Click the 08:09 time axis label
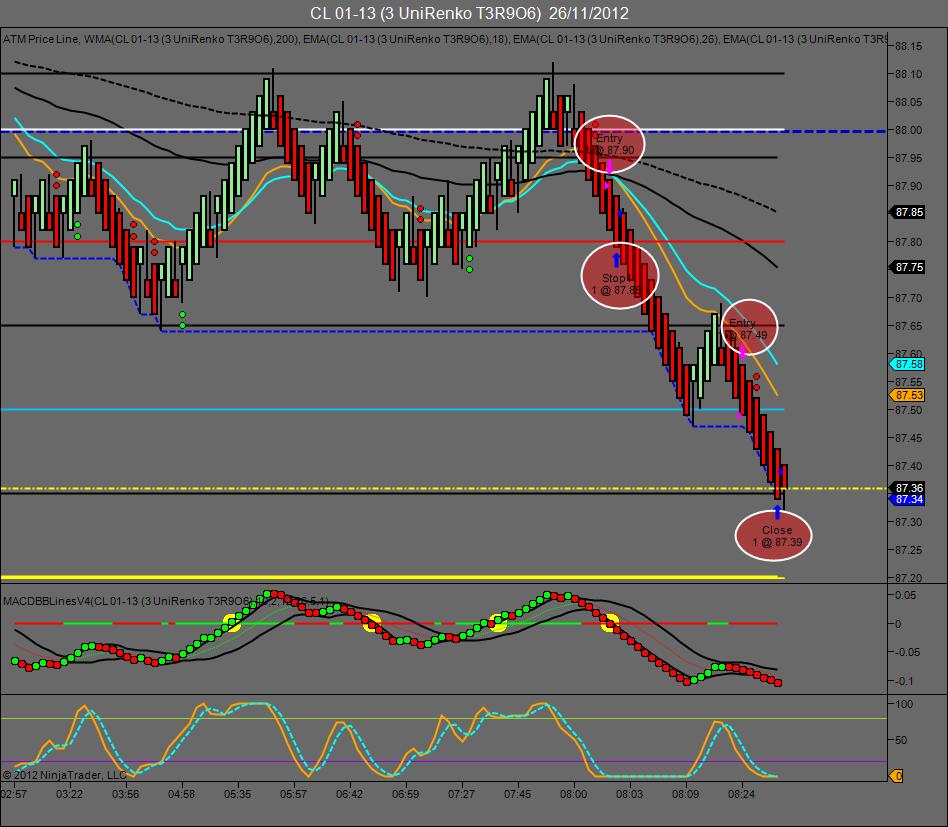Viewport: 948px width, 827px height. [685, 794]
